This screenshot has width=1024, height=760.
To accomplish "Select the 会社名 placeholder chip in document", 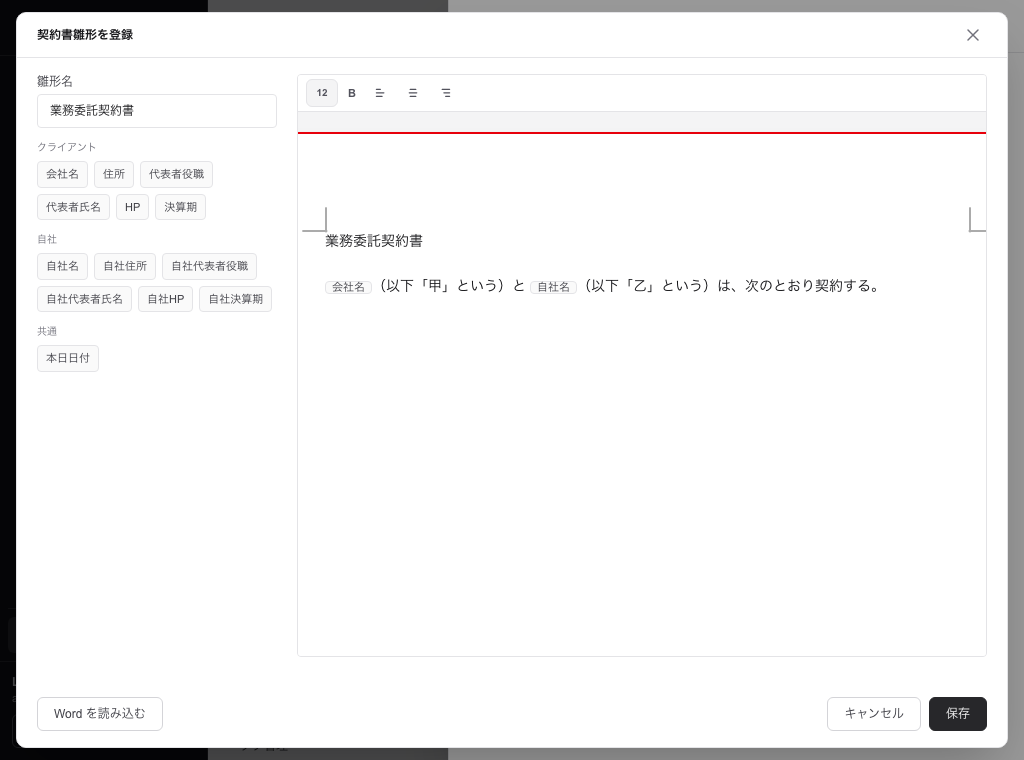I will (x=348, y=287).
